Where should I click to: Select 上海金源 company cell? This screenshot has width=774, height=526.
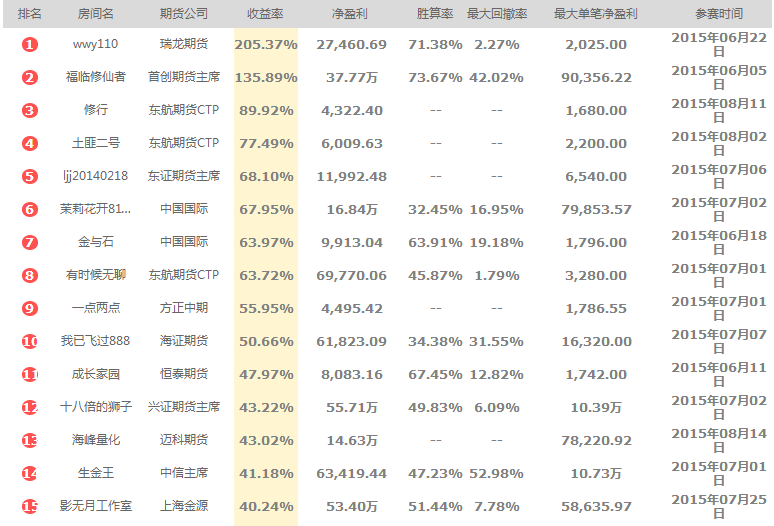tap(184, 506)
